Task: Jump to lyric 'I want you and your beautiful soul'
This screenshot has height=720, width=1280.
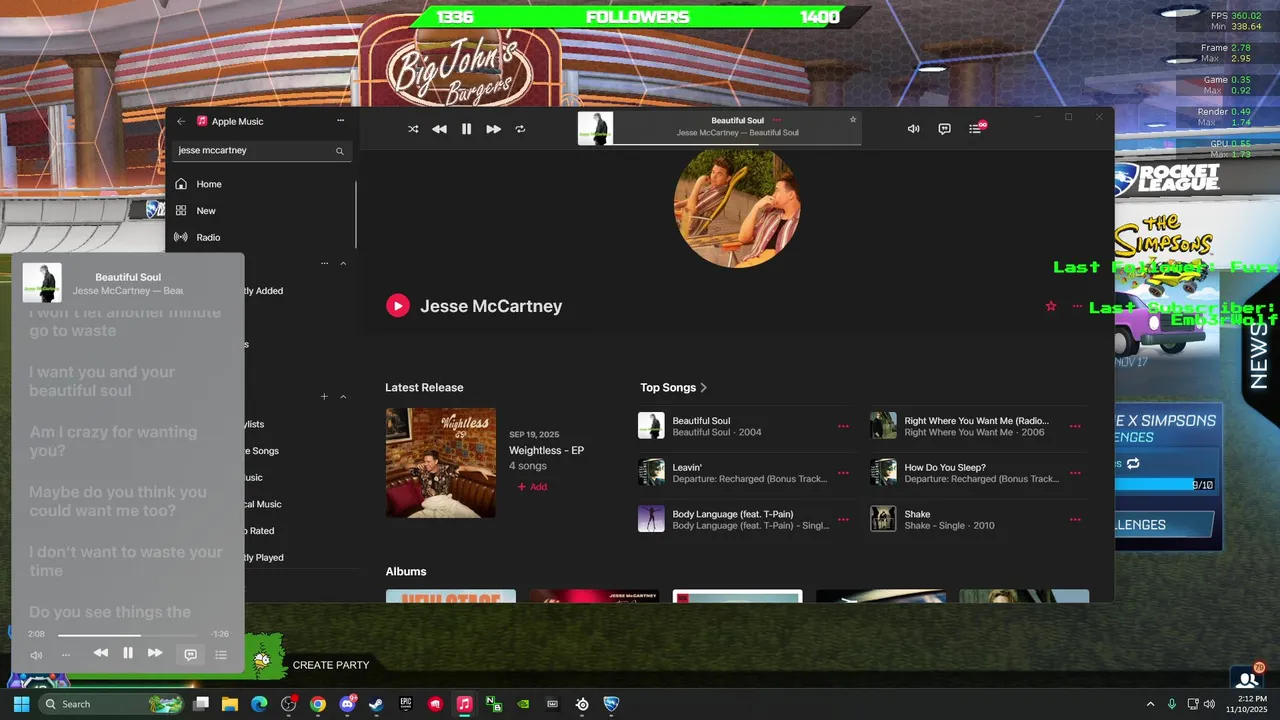Action: click(x=102, y=382)
